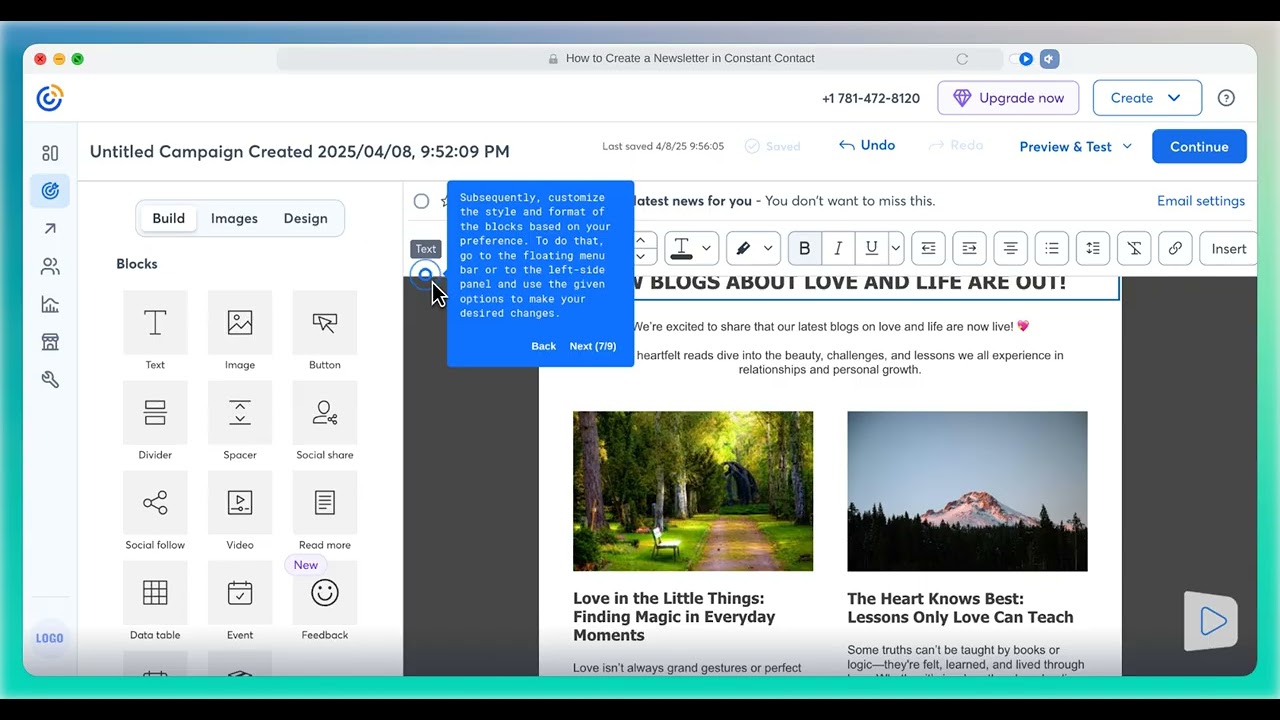Select the Text block
The image size is (1280, 720).
pyautogui.click(x=155, y=331)
